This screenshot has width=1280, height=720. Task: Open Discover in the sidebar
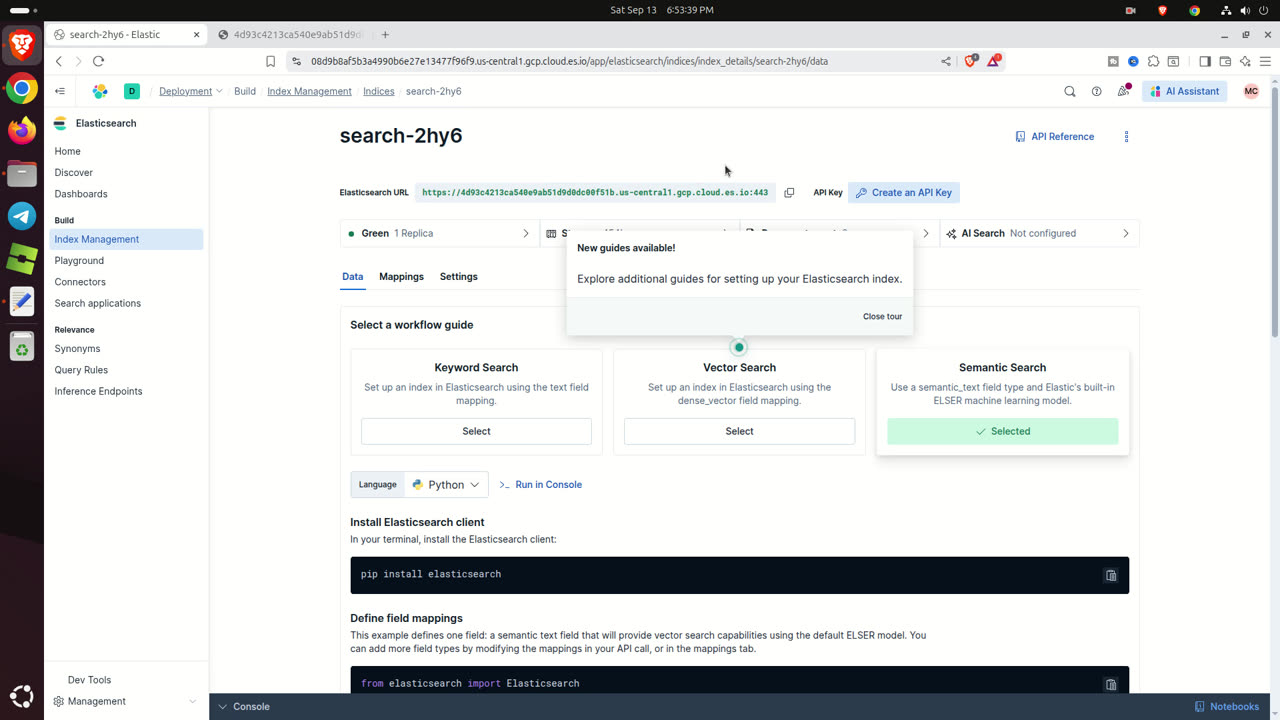pos(73,172)
